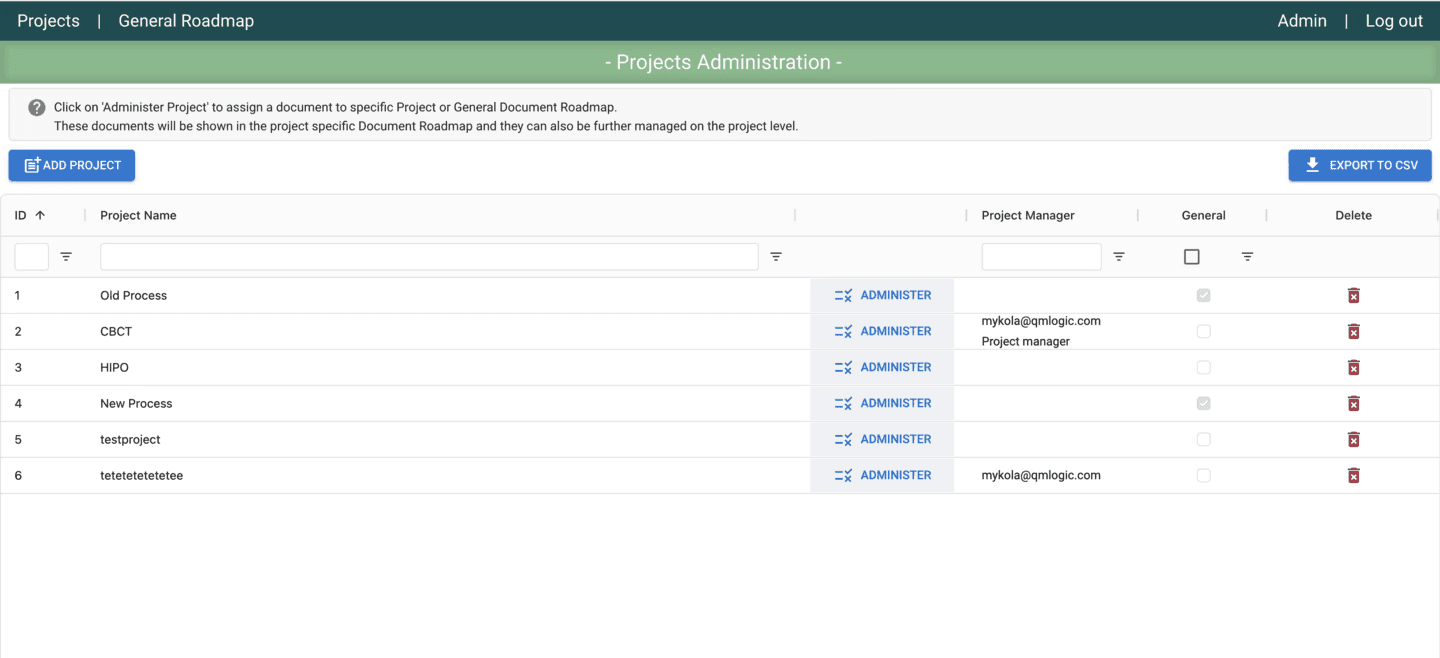Viewport: 1440px width, 658px height.
Task: Toggle General checkbox for Old Process
Action: pos(1204,295)
